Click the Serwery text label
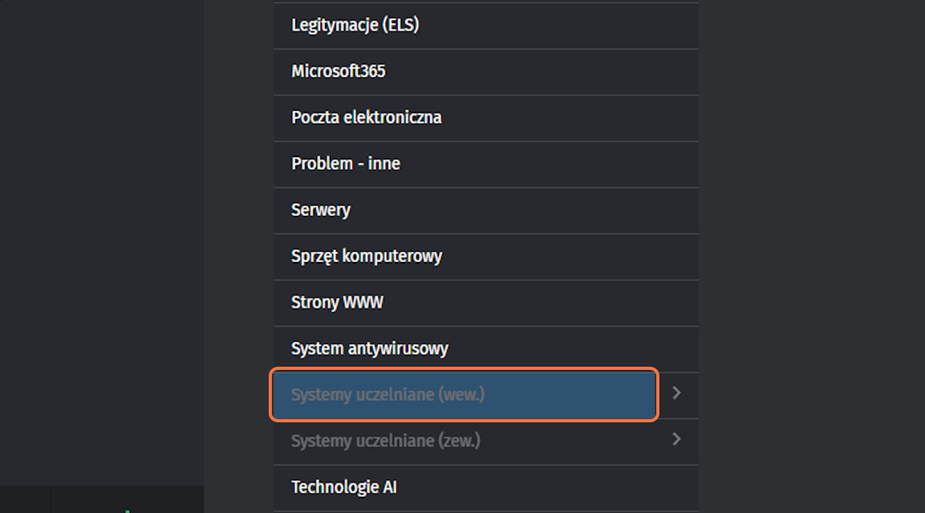The image size is (925, 513). point(320,210)
